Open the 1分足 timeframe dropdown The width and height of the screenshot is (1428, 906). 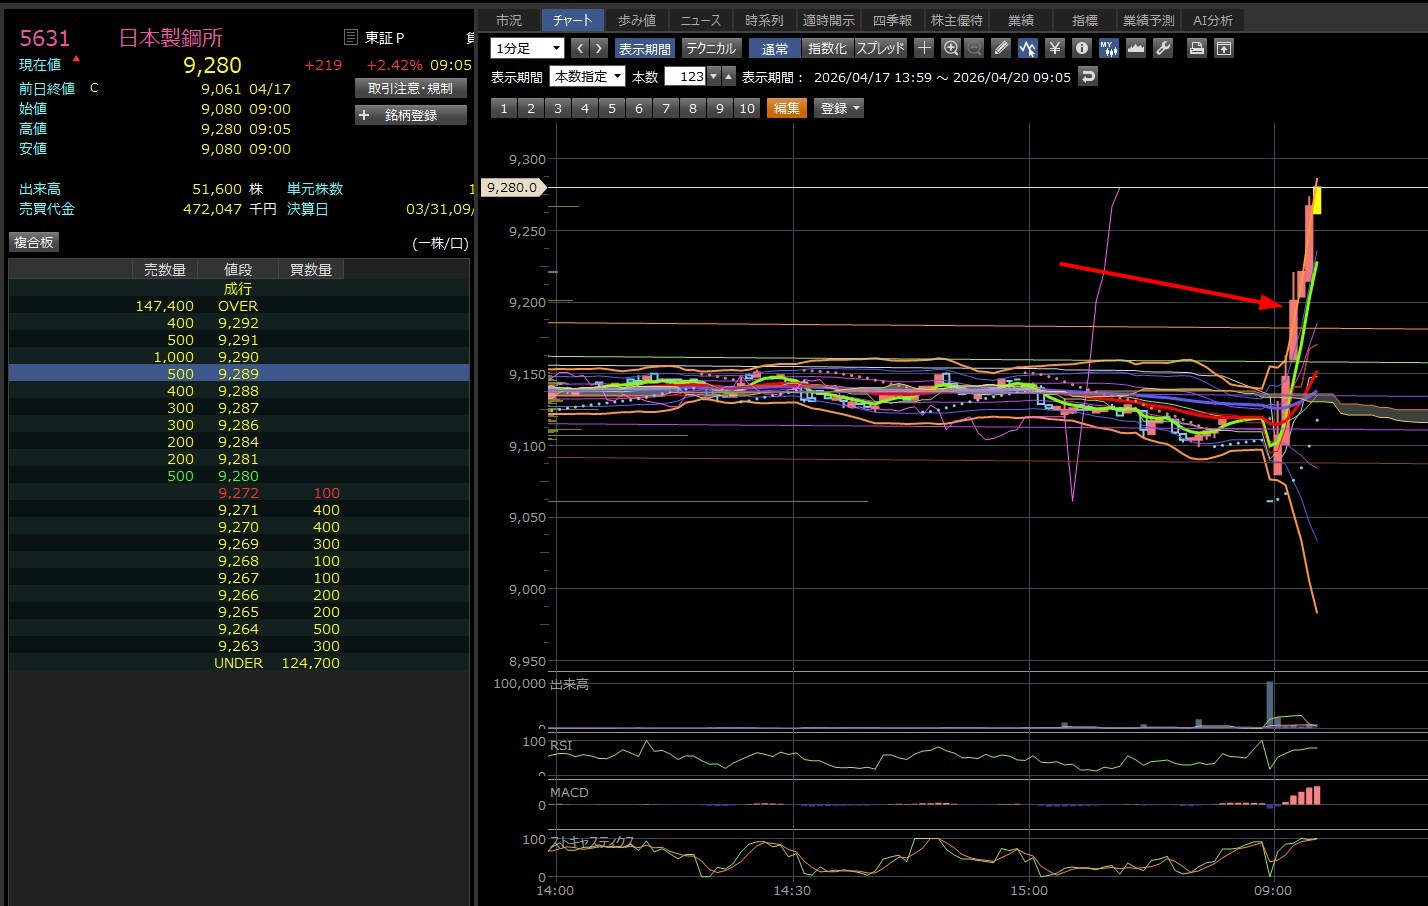[x=527, y=48]
